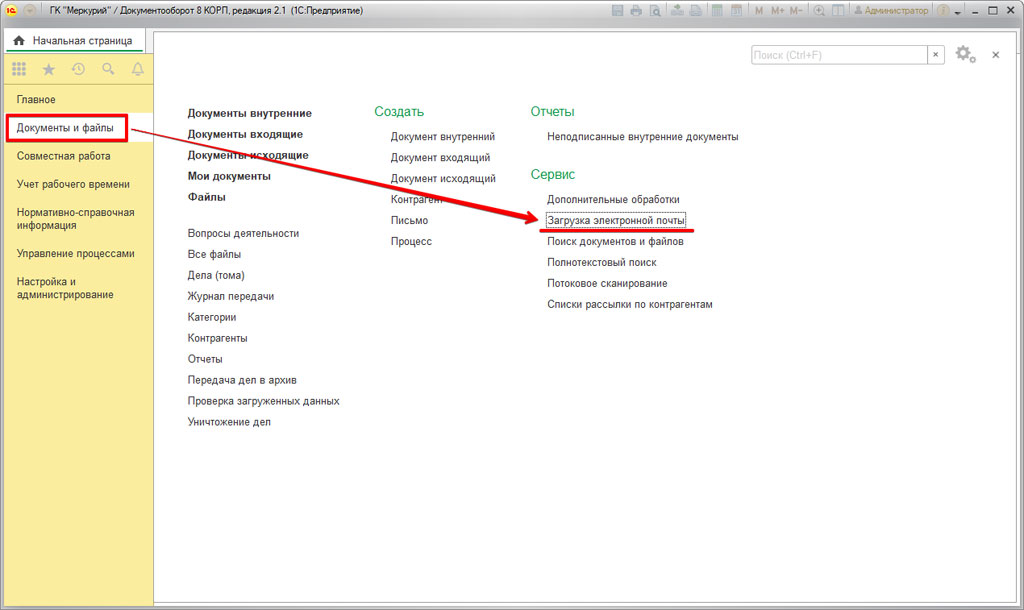Click the print preview icon in title bar
This screenshot has width=1024, height=610.
pyautogui.click(x=654, y=11)
